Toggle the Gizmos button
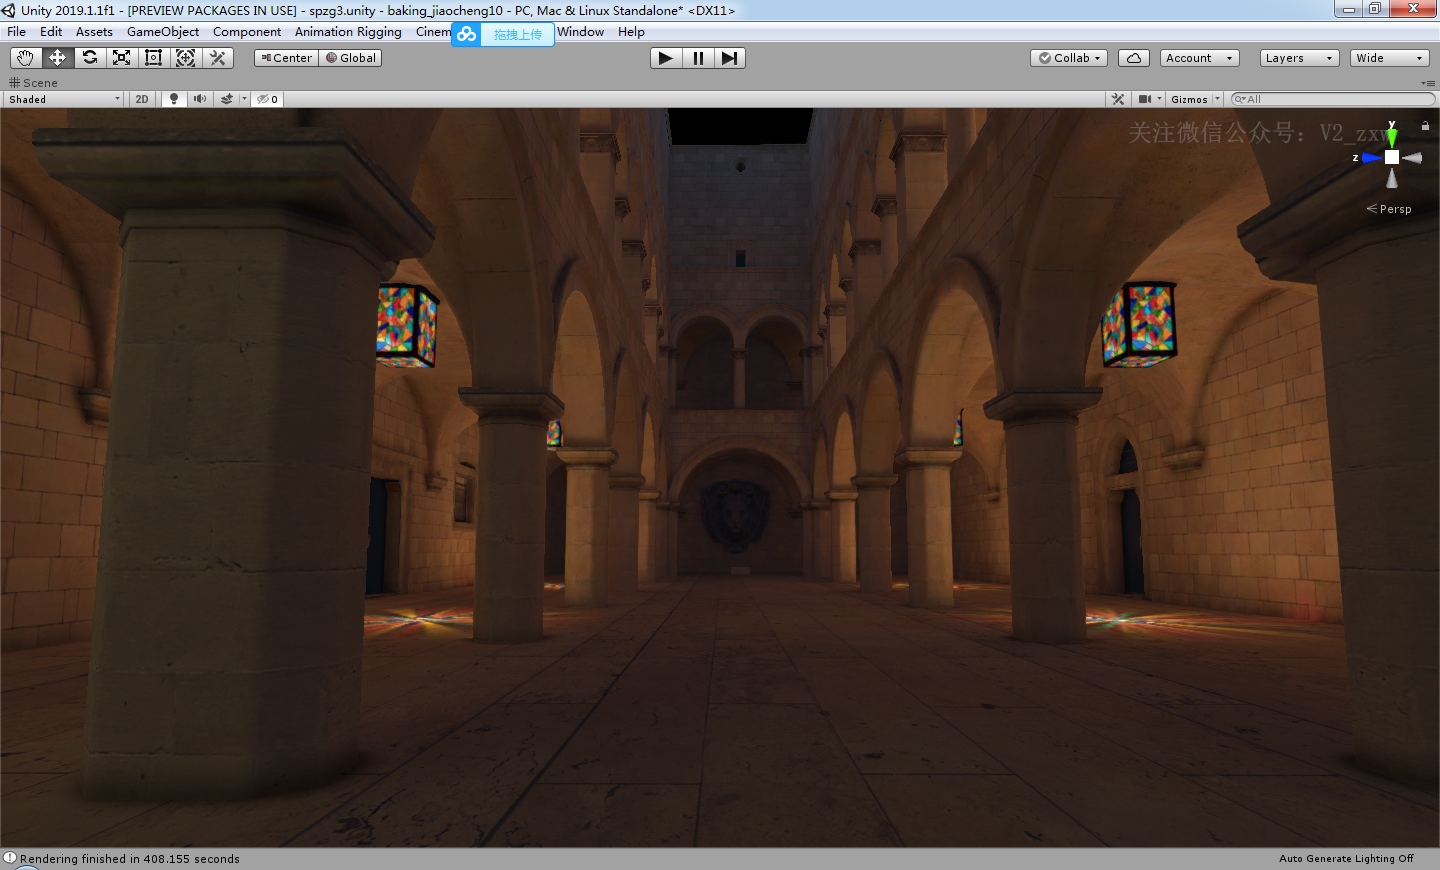 point(1189,99)
